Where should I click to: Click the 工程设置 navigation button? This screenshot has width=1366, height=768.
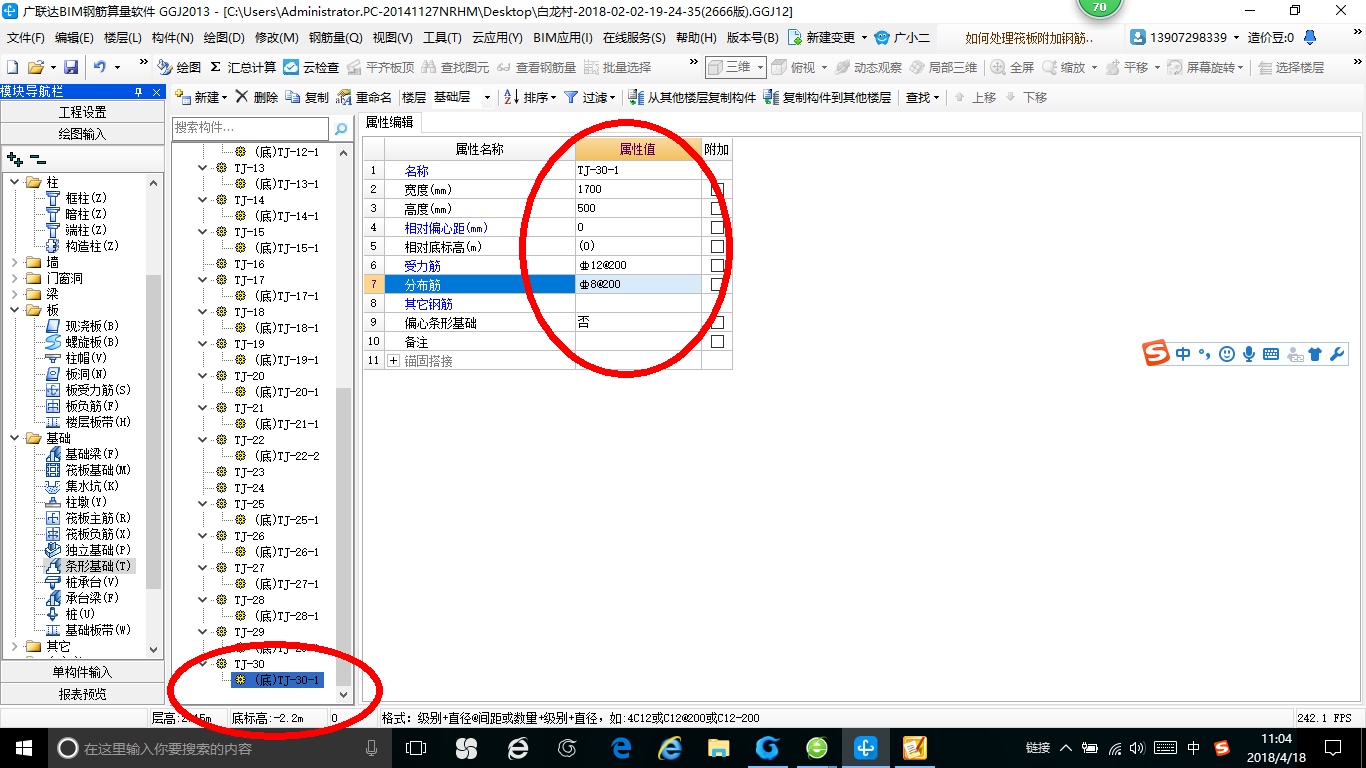click(82, 112)
